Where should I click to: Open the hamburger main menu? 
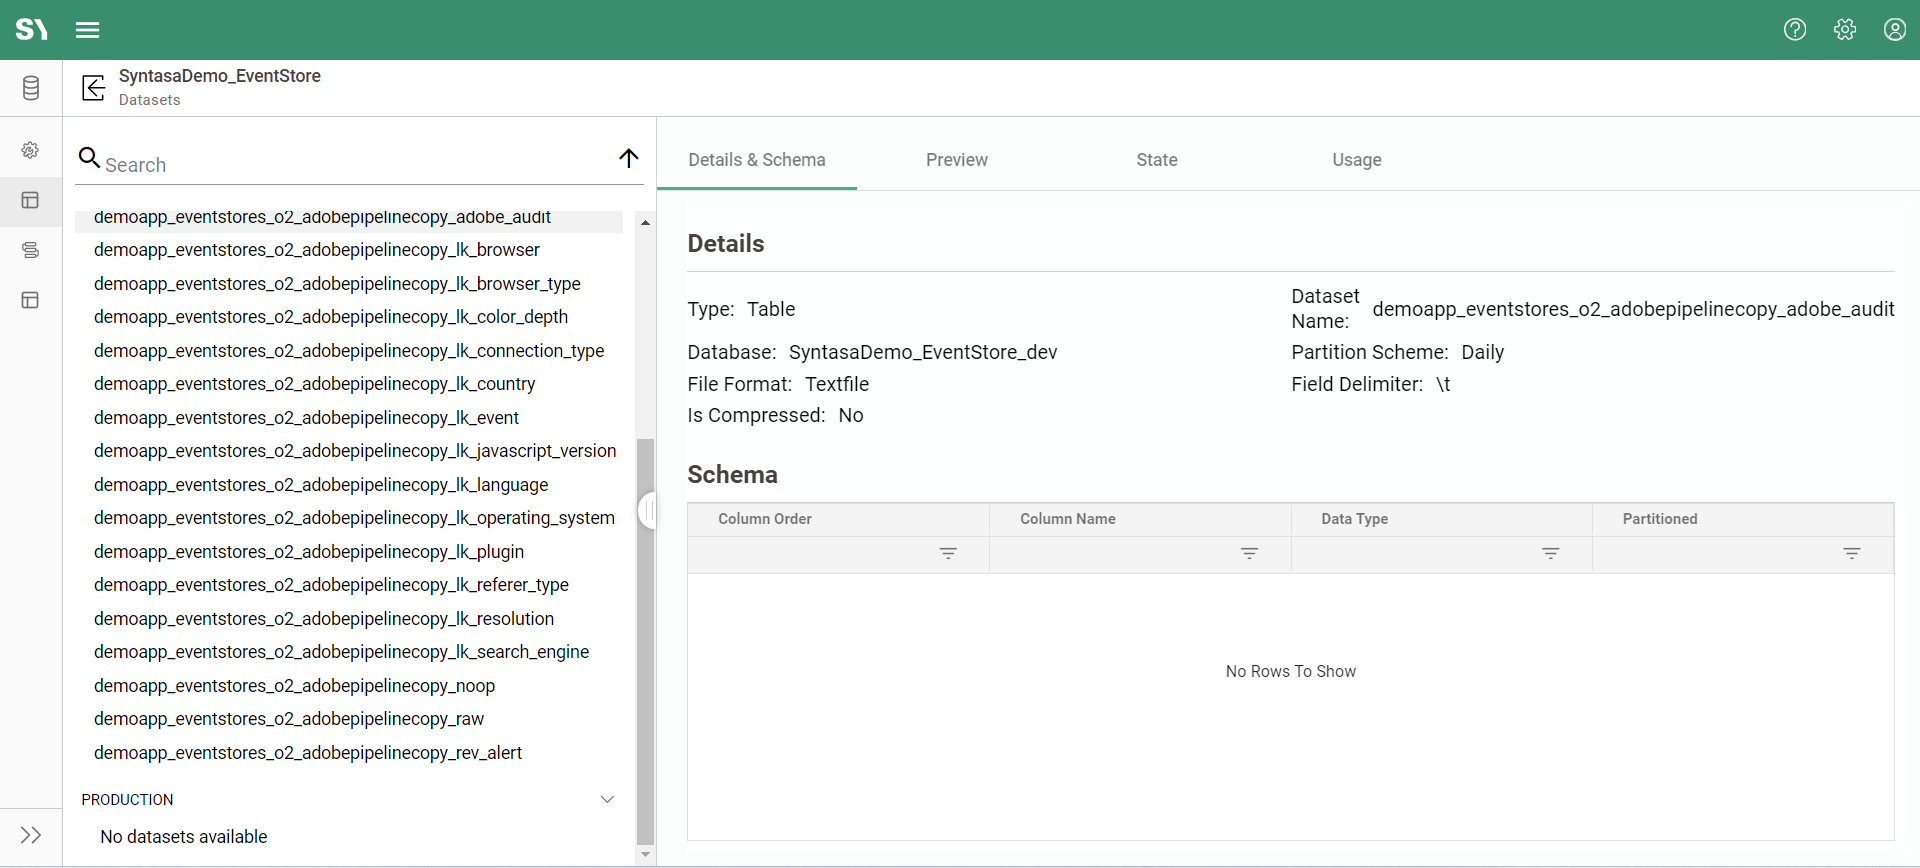pos(88,30)
